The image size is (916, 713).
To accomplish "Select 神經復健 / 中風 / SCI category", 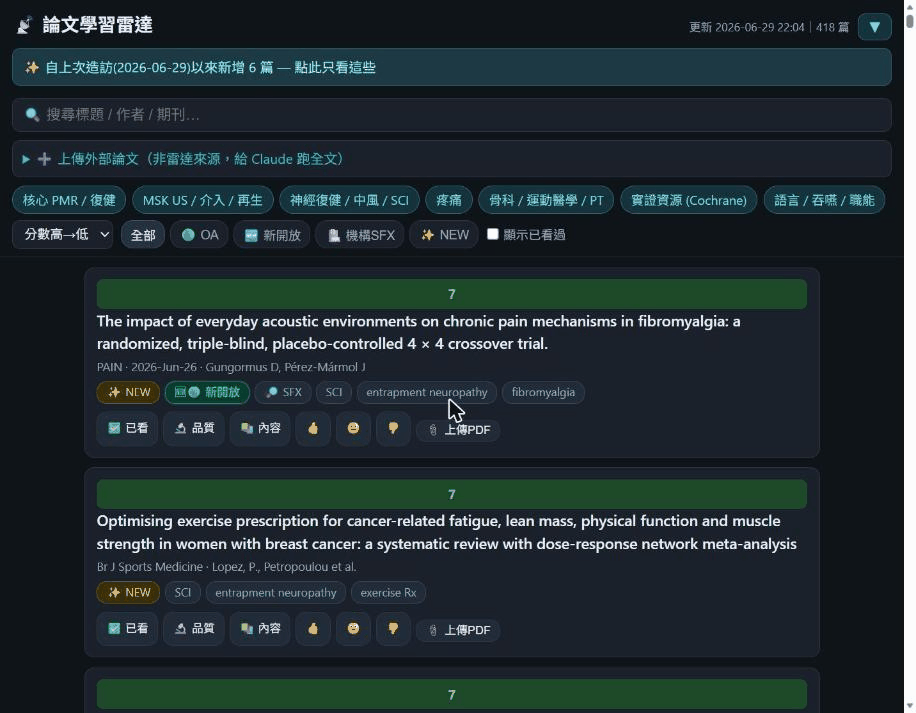I will click(x=349, y=200).
